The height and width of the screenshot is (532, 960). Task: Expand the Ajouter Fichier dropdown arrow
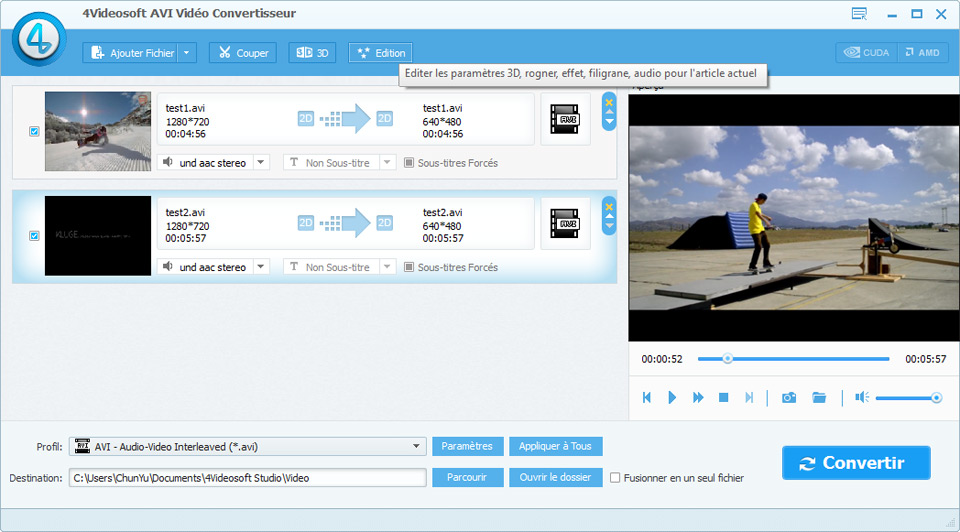click(188, 53)
